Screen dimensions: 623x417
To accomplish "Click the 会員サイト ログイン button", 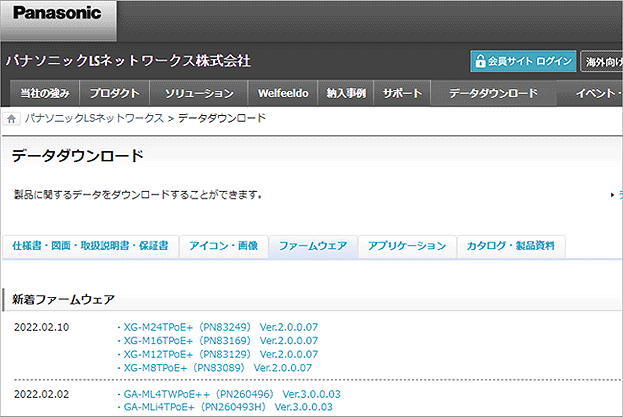I will pos(523,61).
